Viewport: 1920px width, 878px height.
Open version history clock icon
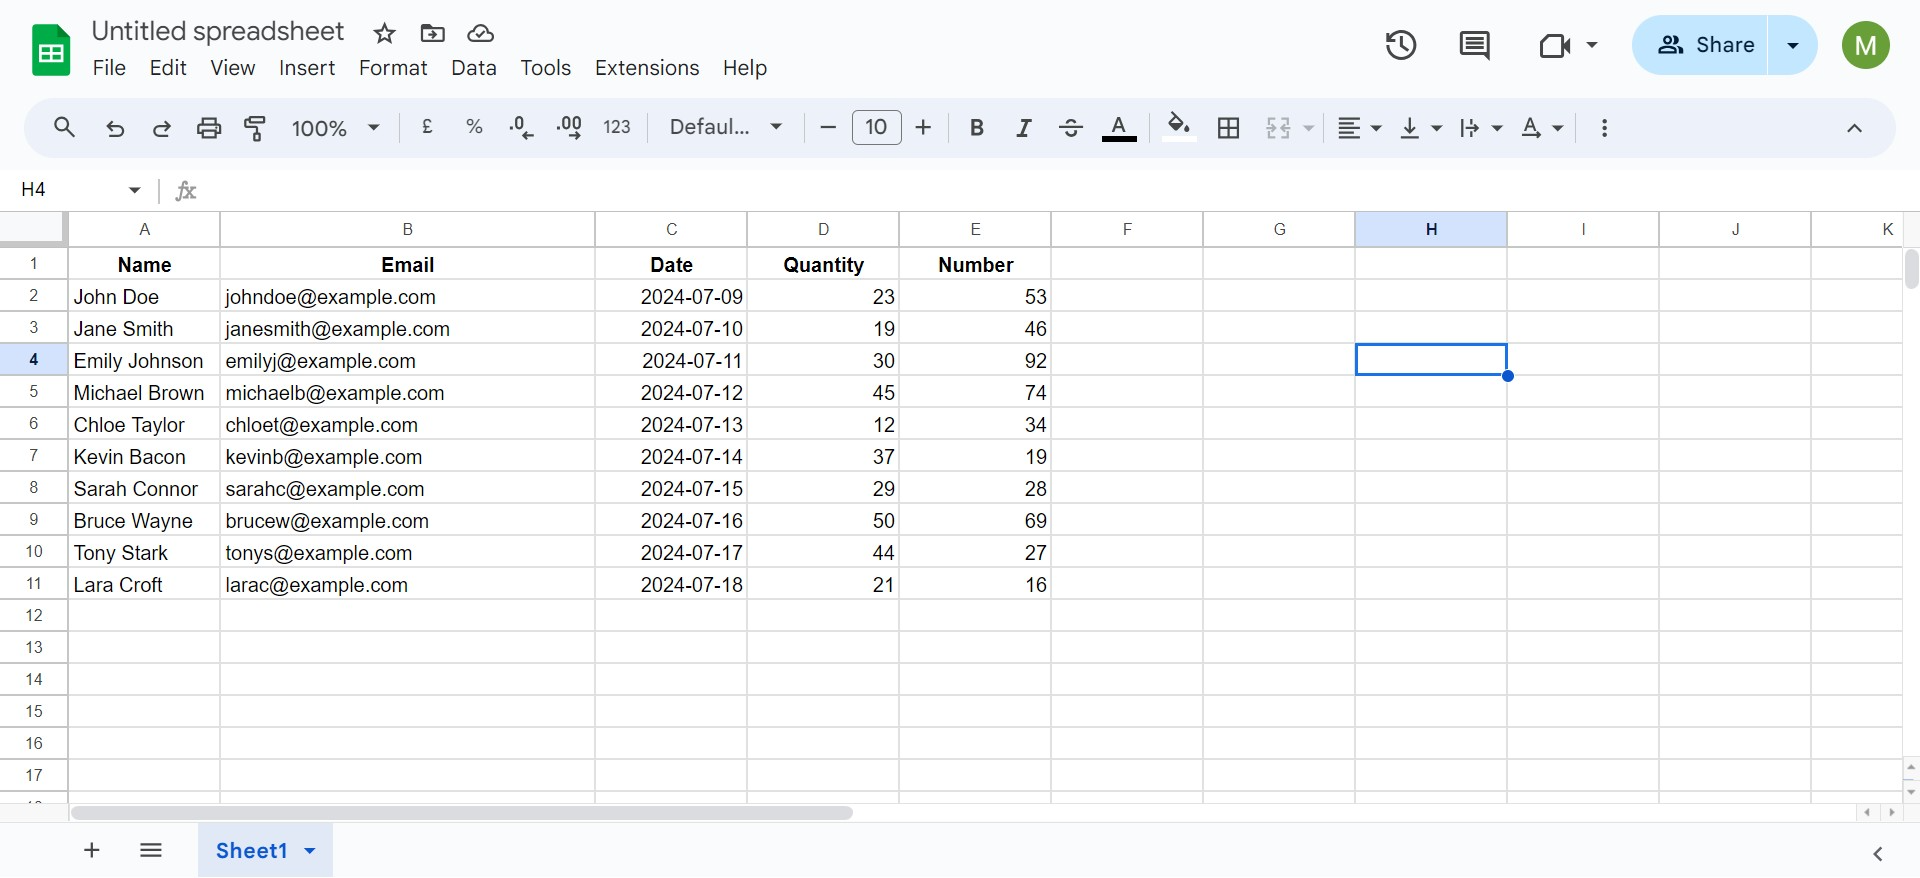click(x=1401, y=45)
